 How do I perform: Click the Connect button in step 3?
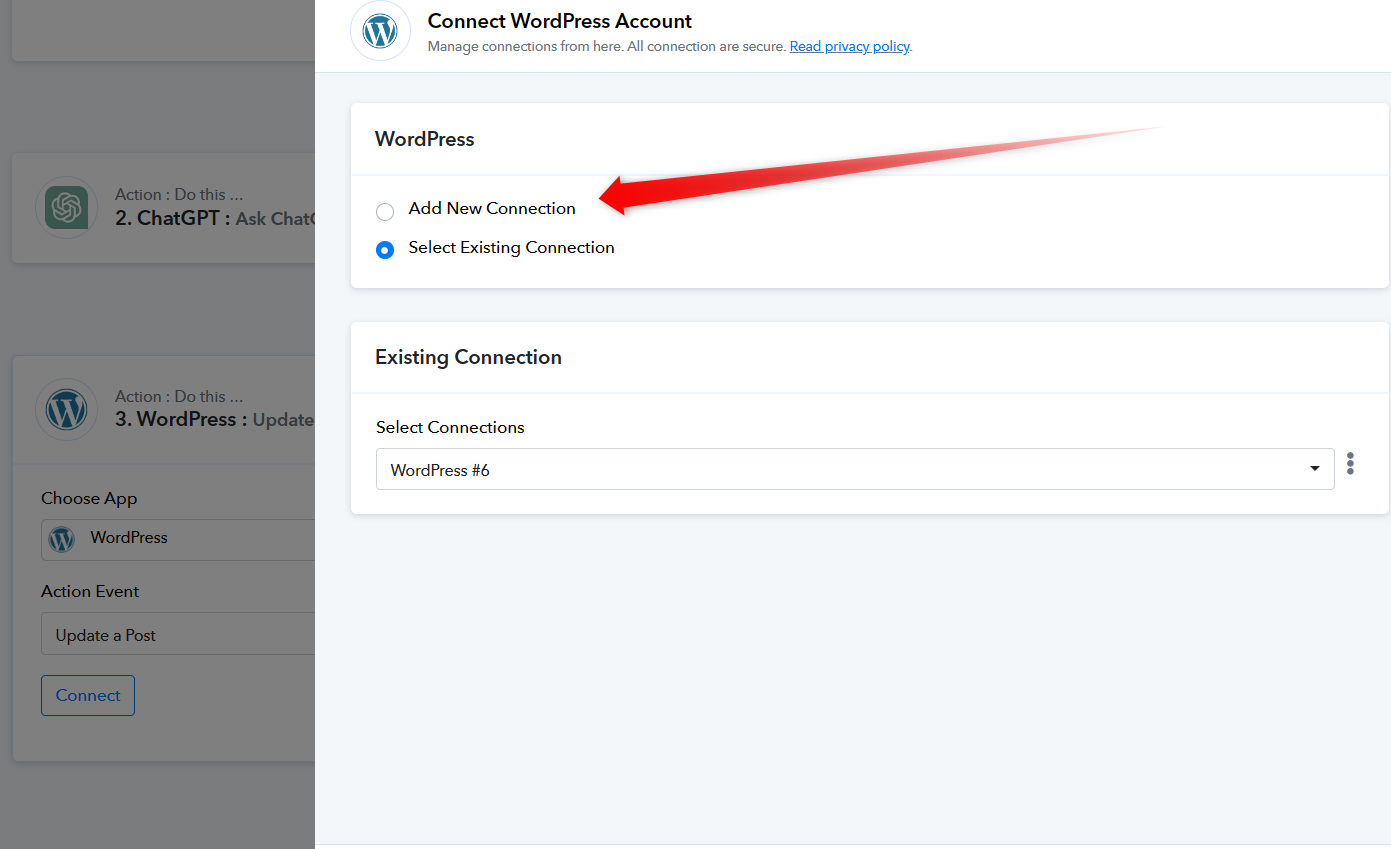tap(88, 696)
